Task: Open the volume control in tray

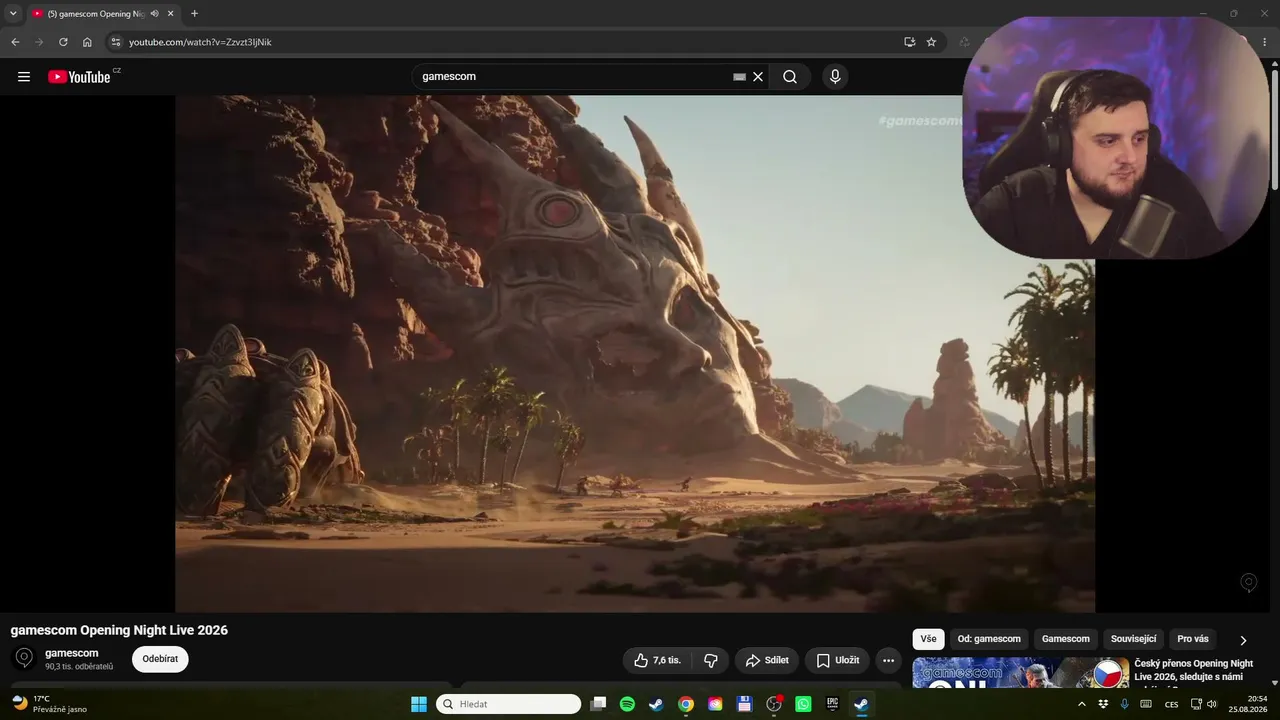Action: point(1212,704)
